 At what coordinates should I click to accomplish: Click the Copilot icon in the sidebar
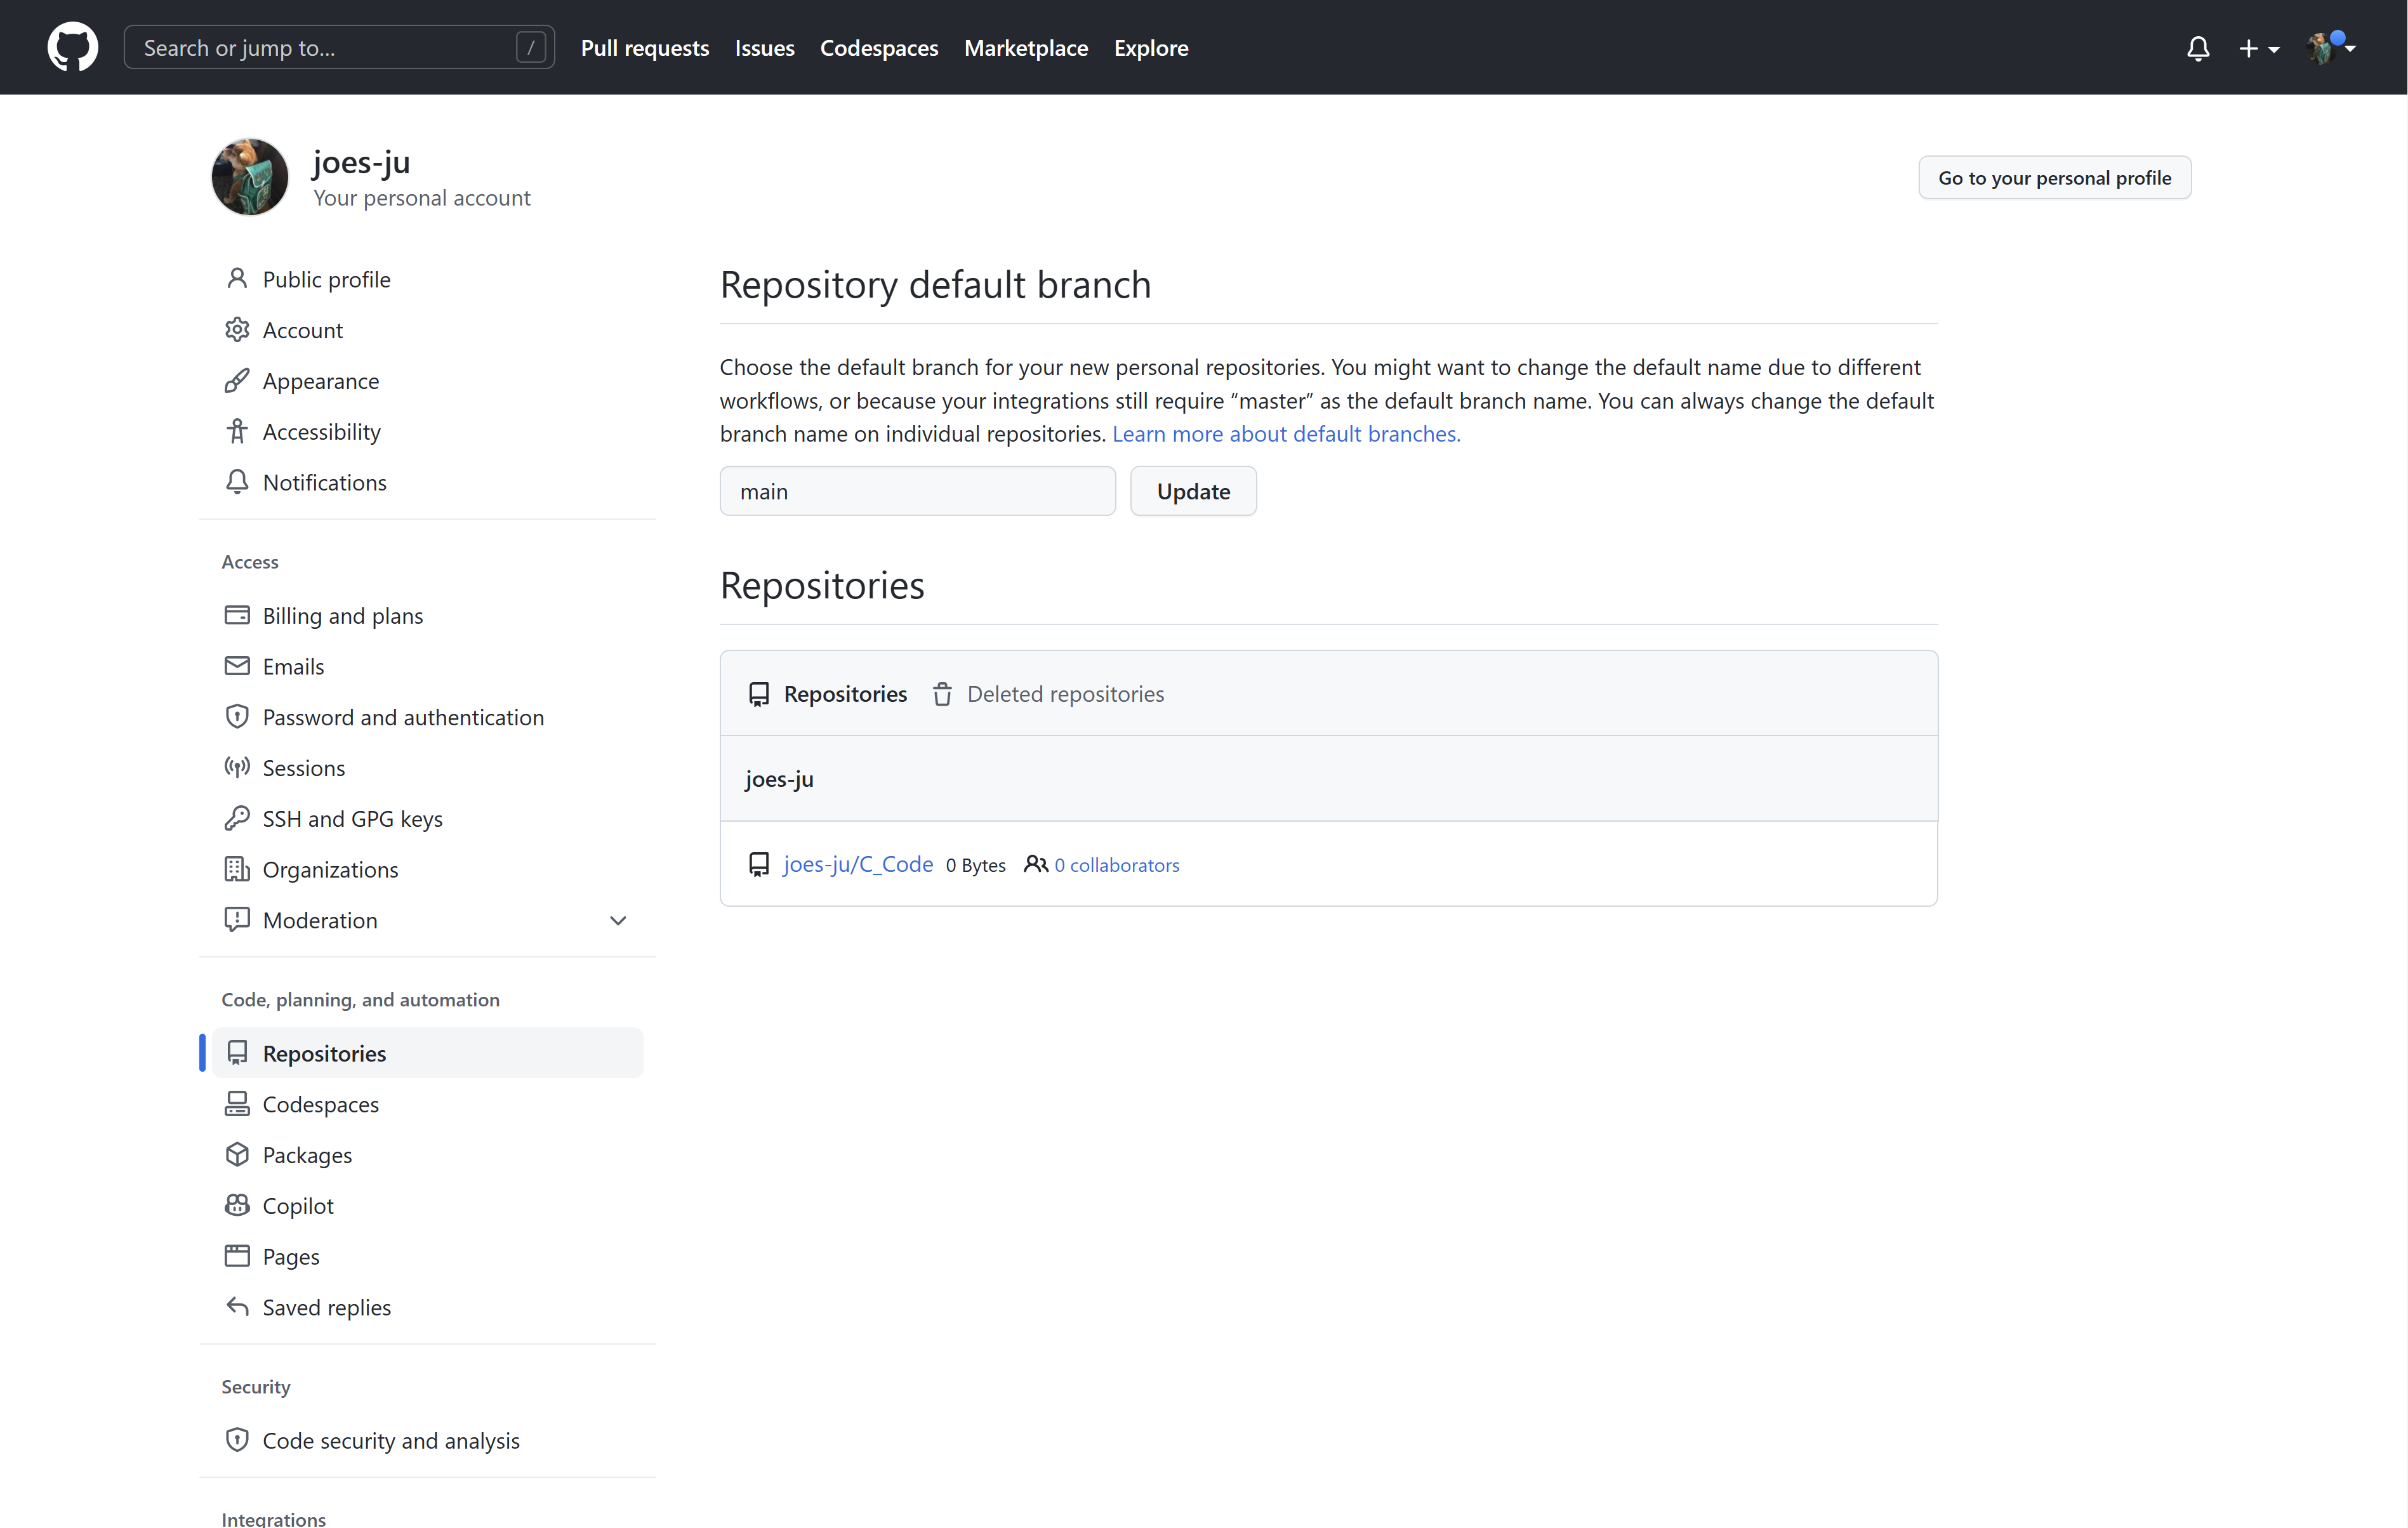237,1206
